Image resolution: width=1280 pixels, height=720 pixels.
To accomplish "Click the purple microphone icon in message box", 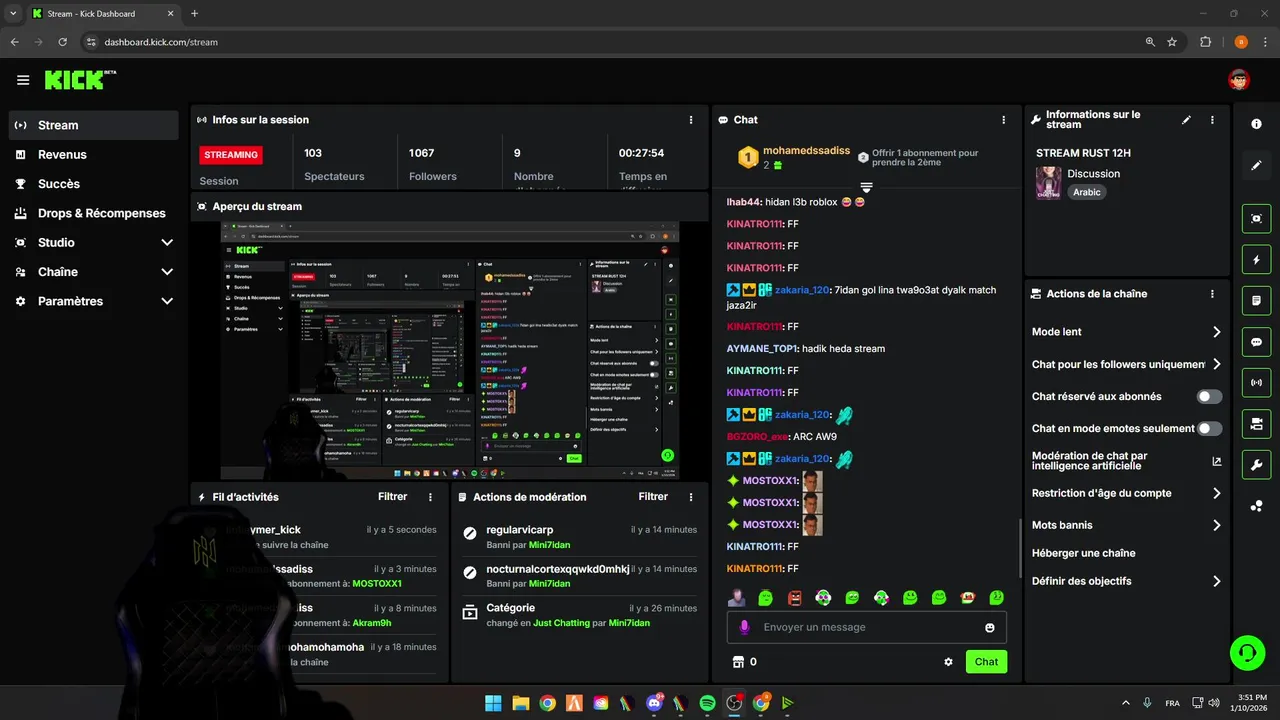I will (x=744, y=627).
